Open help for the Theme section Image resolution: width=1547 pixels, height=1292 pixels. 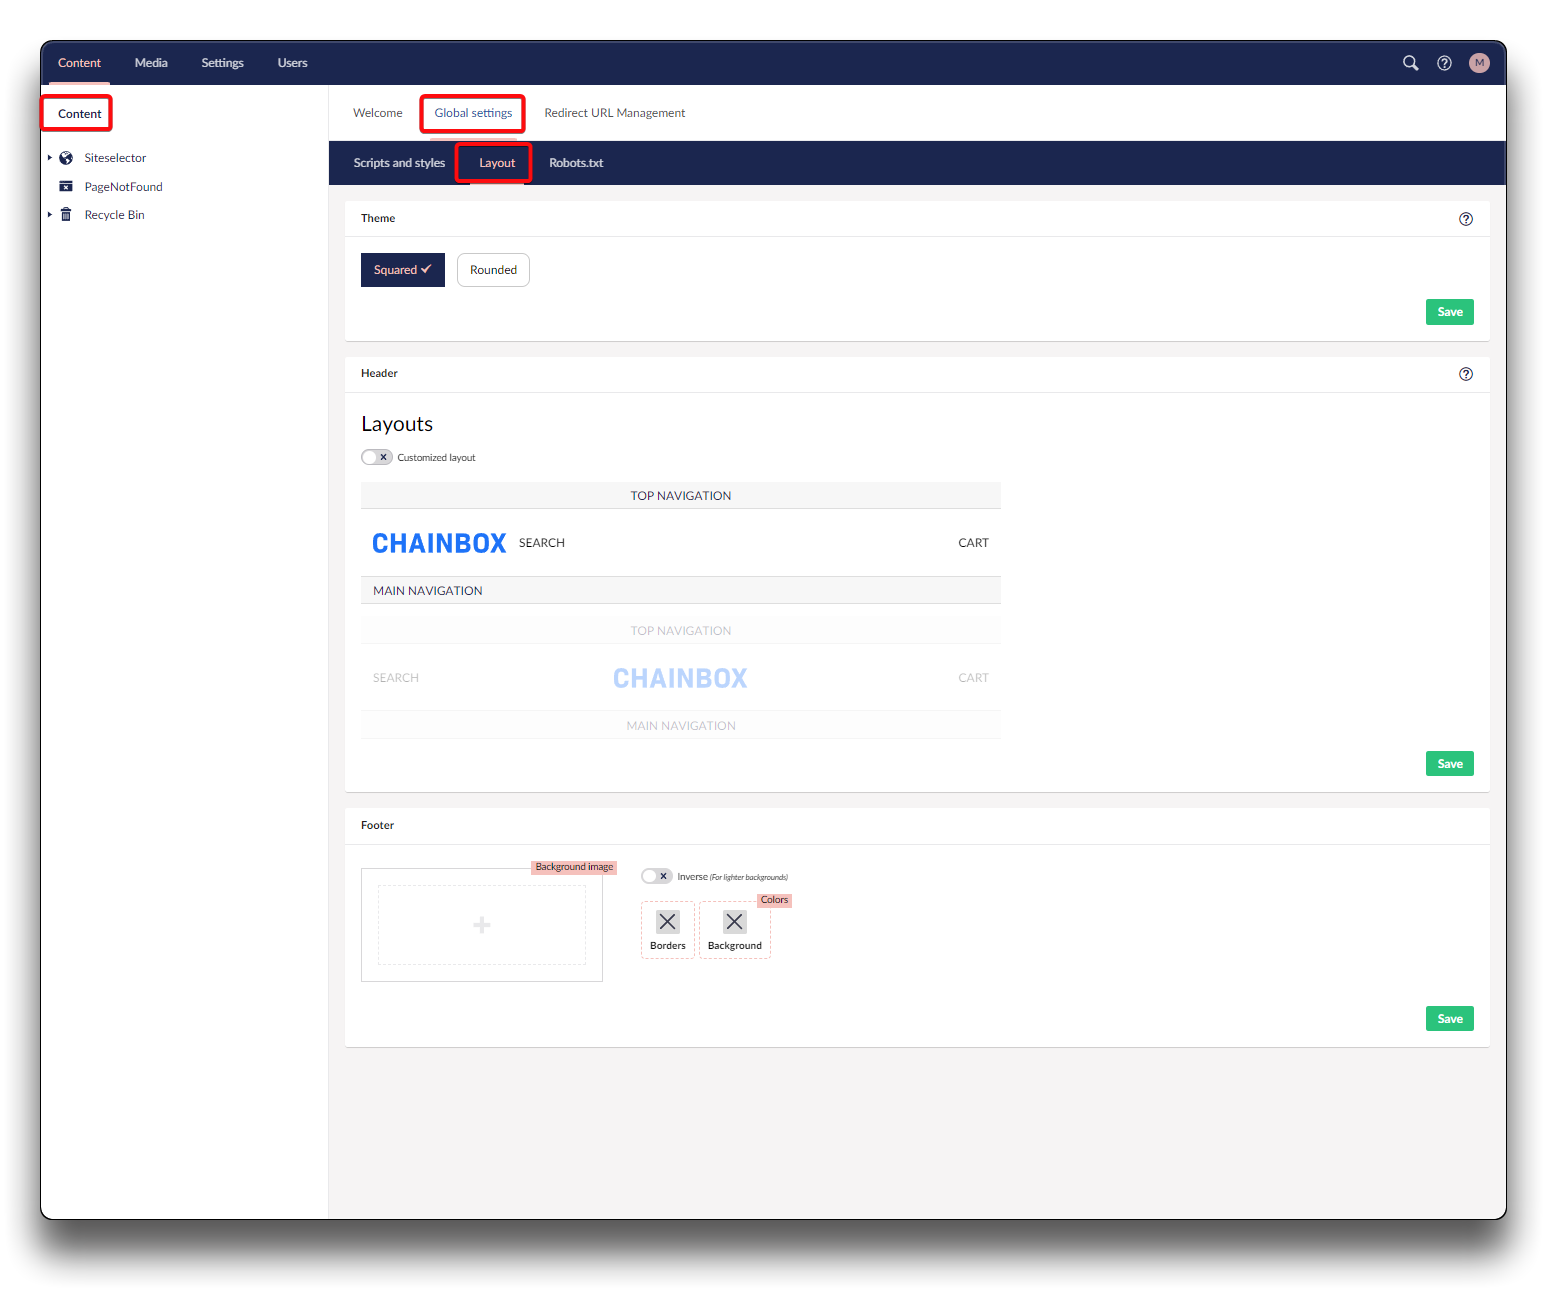click(1465, 219)
